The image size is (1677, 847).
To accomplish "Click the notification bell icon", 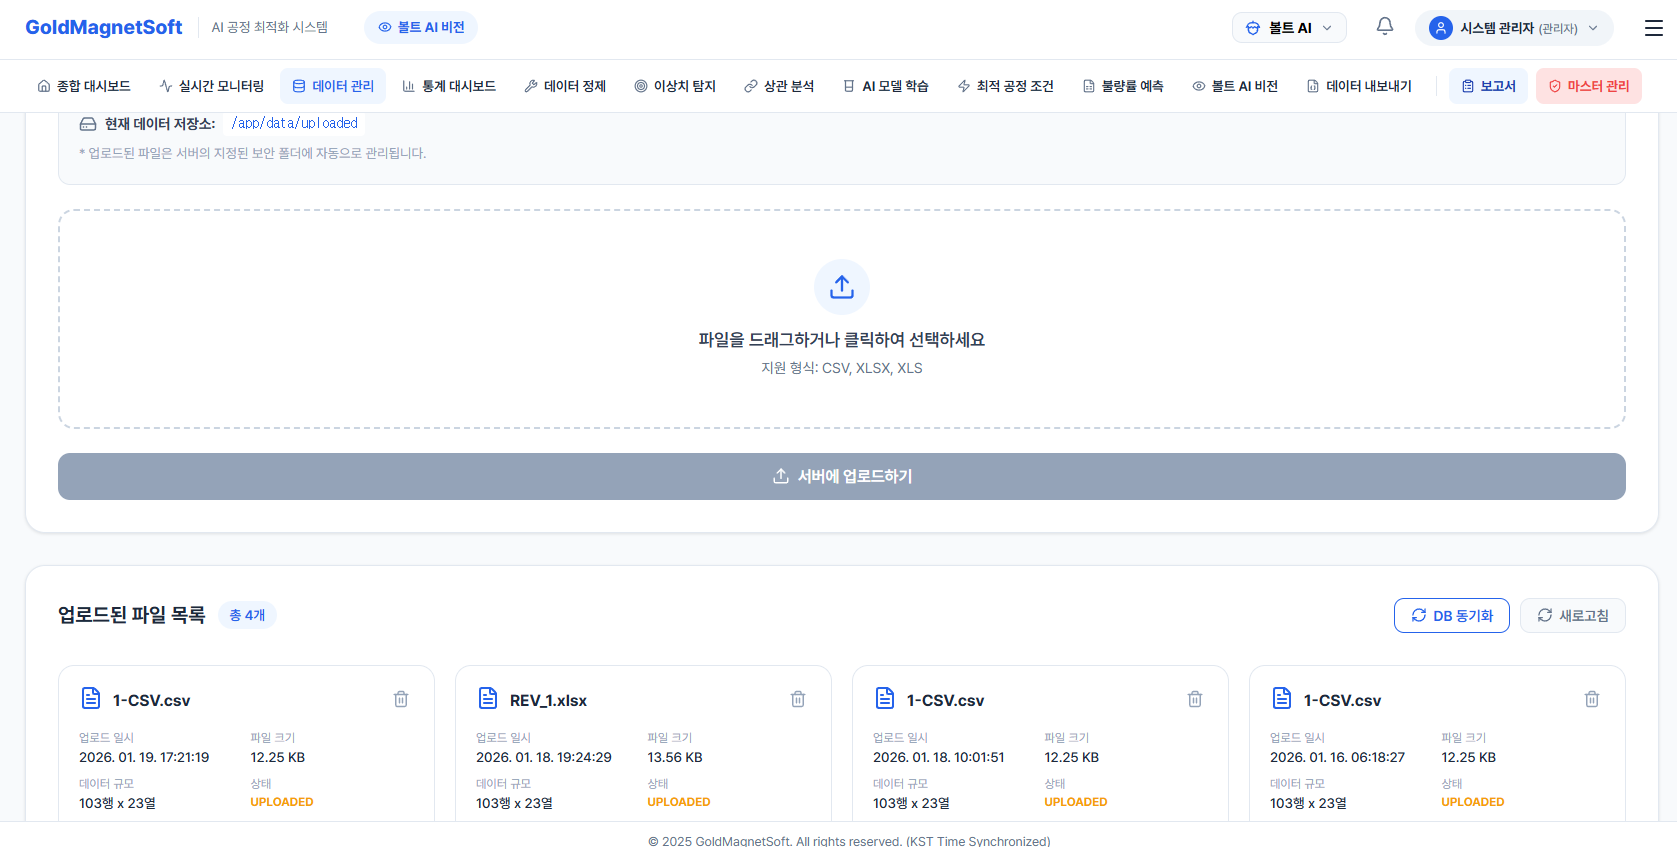I will [1384, 27].
